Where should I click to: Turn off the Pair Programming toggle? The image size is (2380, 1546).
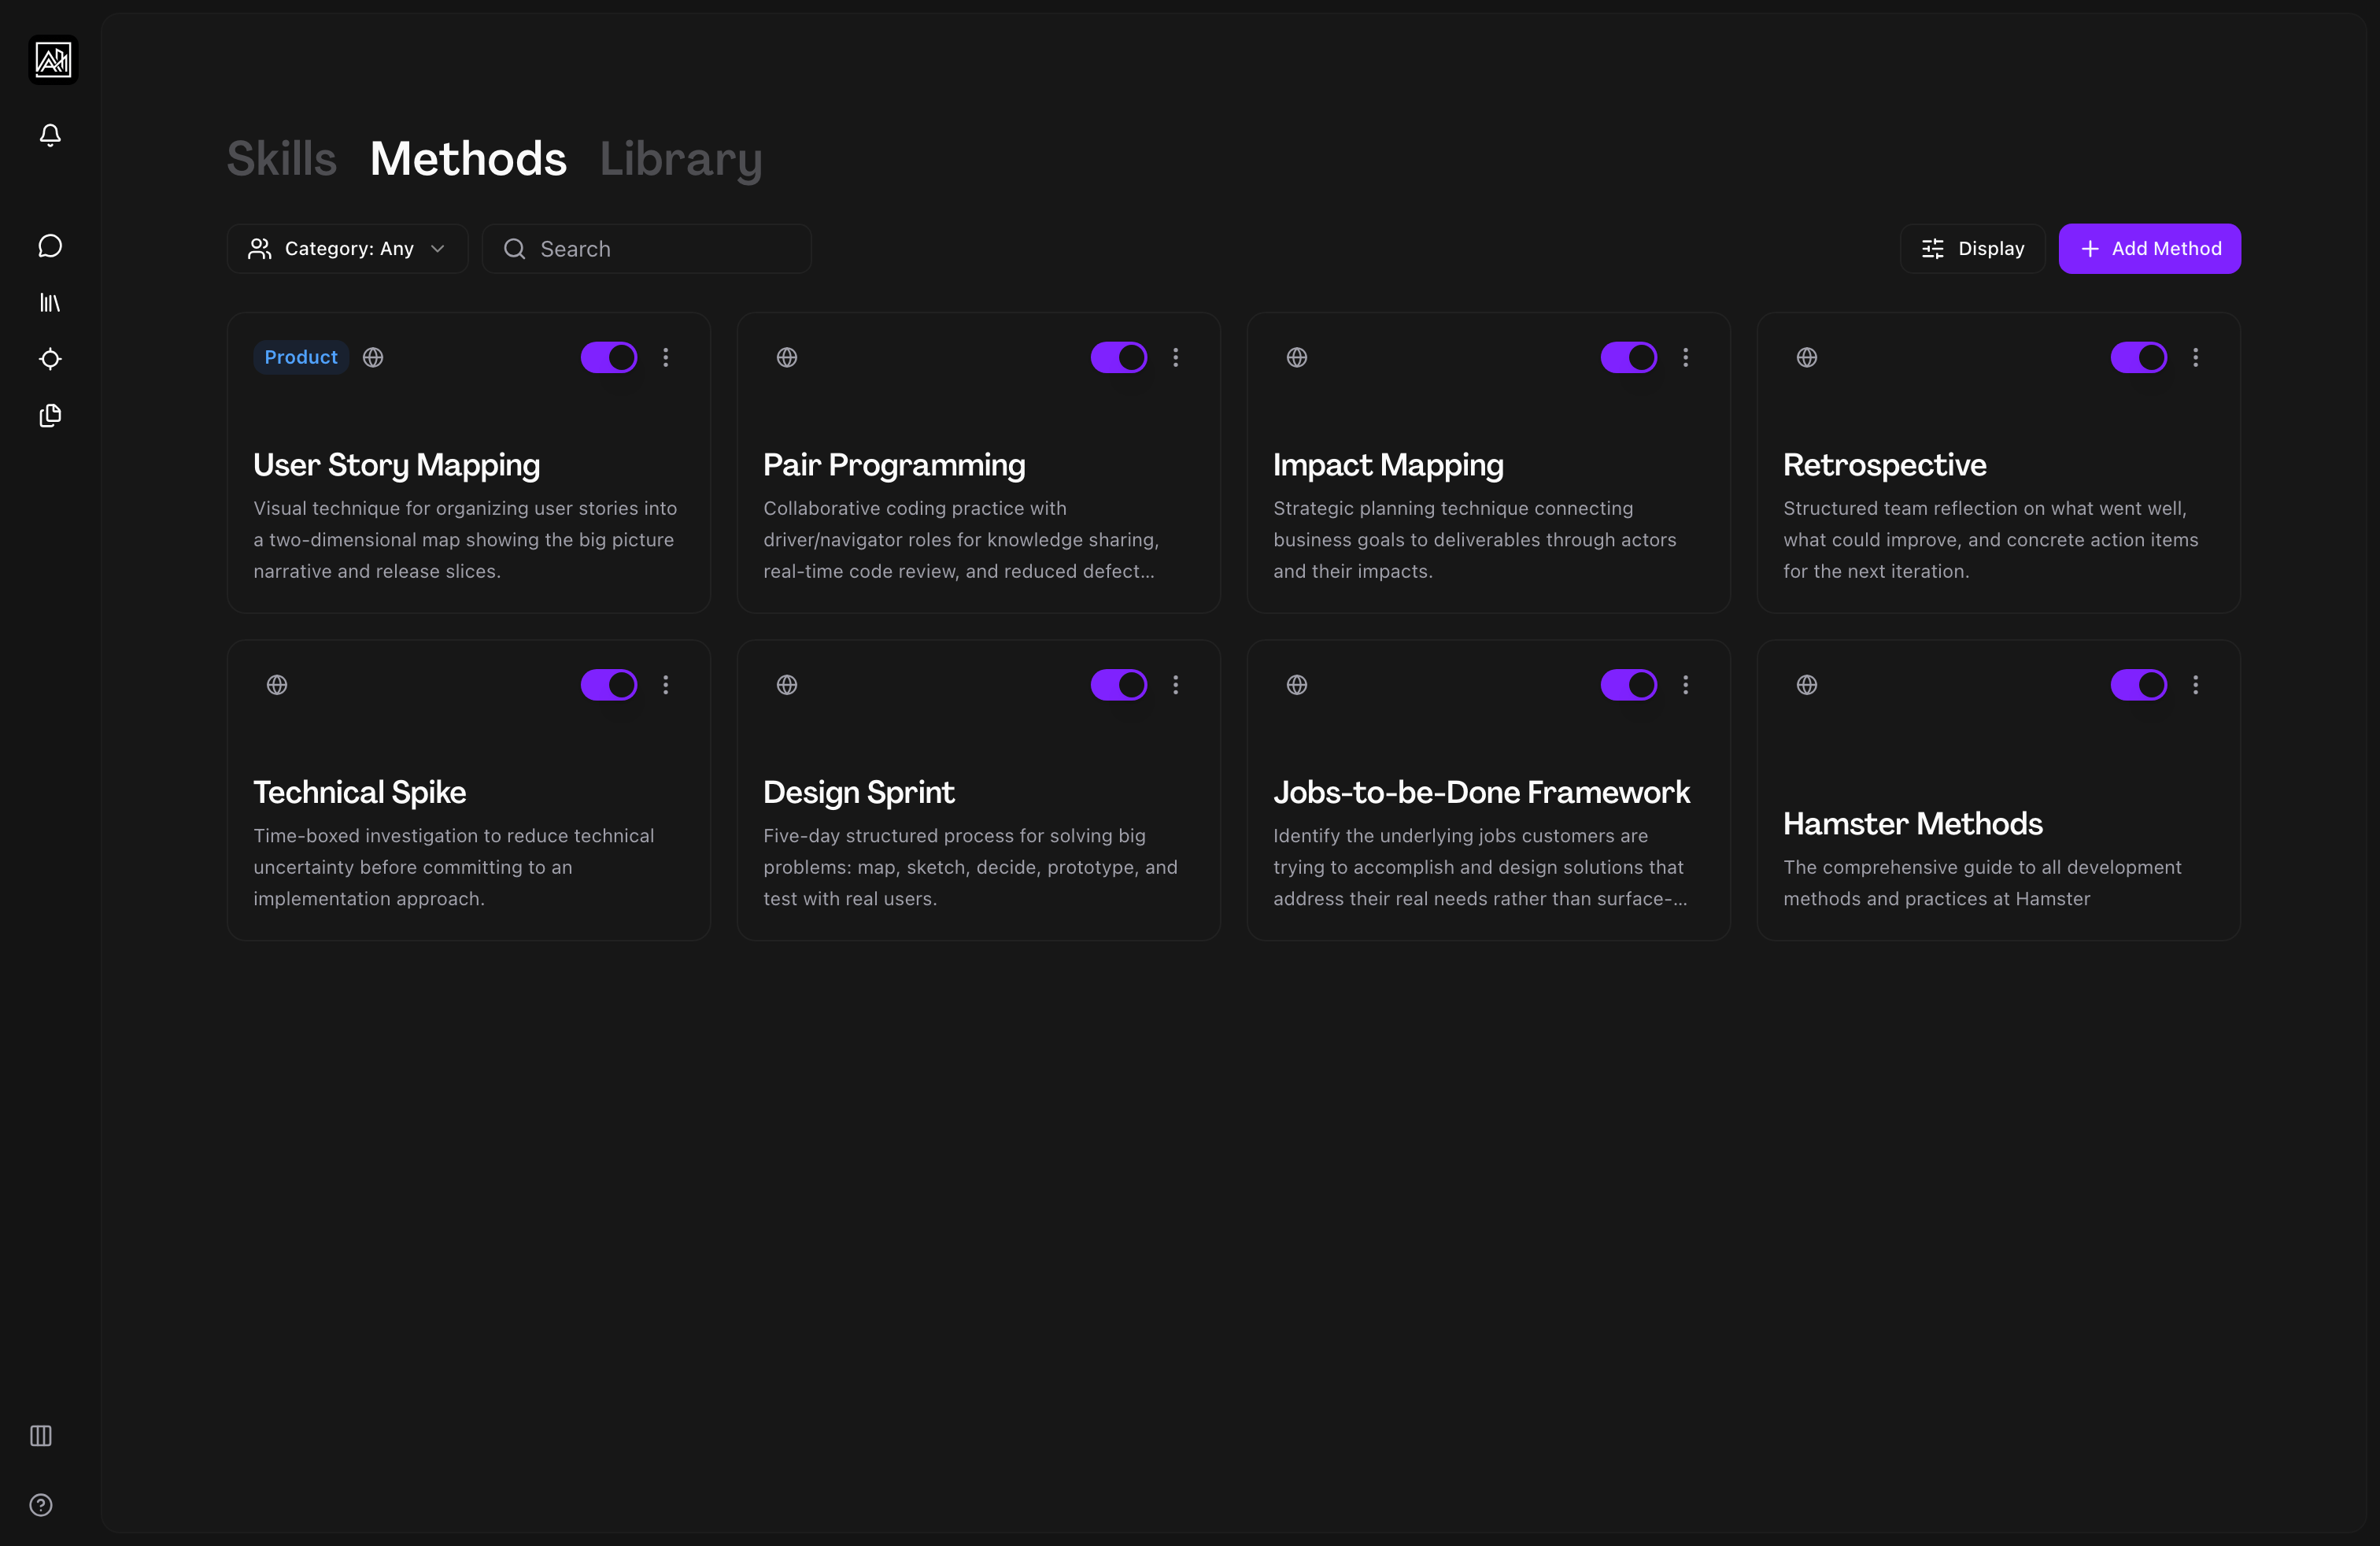coord(1118,357)
